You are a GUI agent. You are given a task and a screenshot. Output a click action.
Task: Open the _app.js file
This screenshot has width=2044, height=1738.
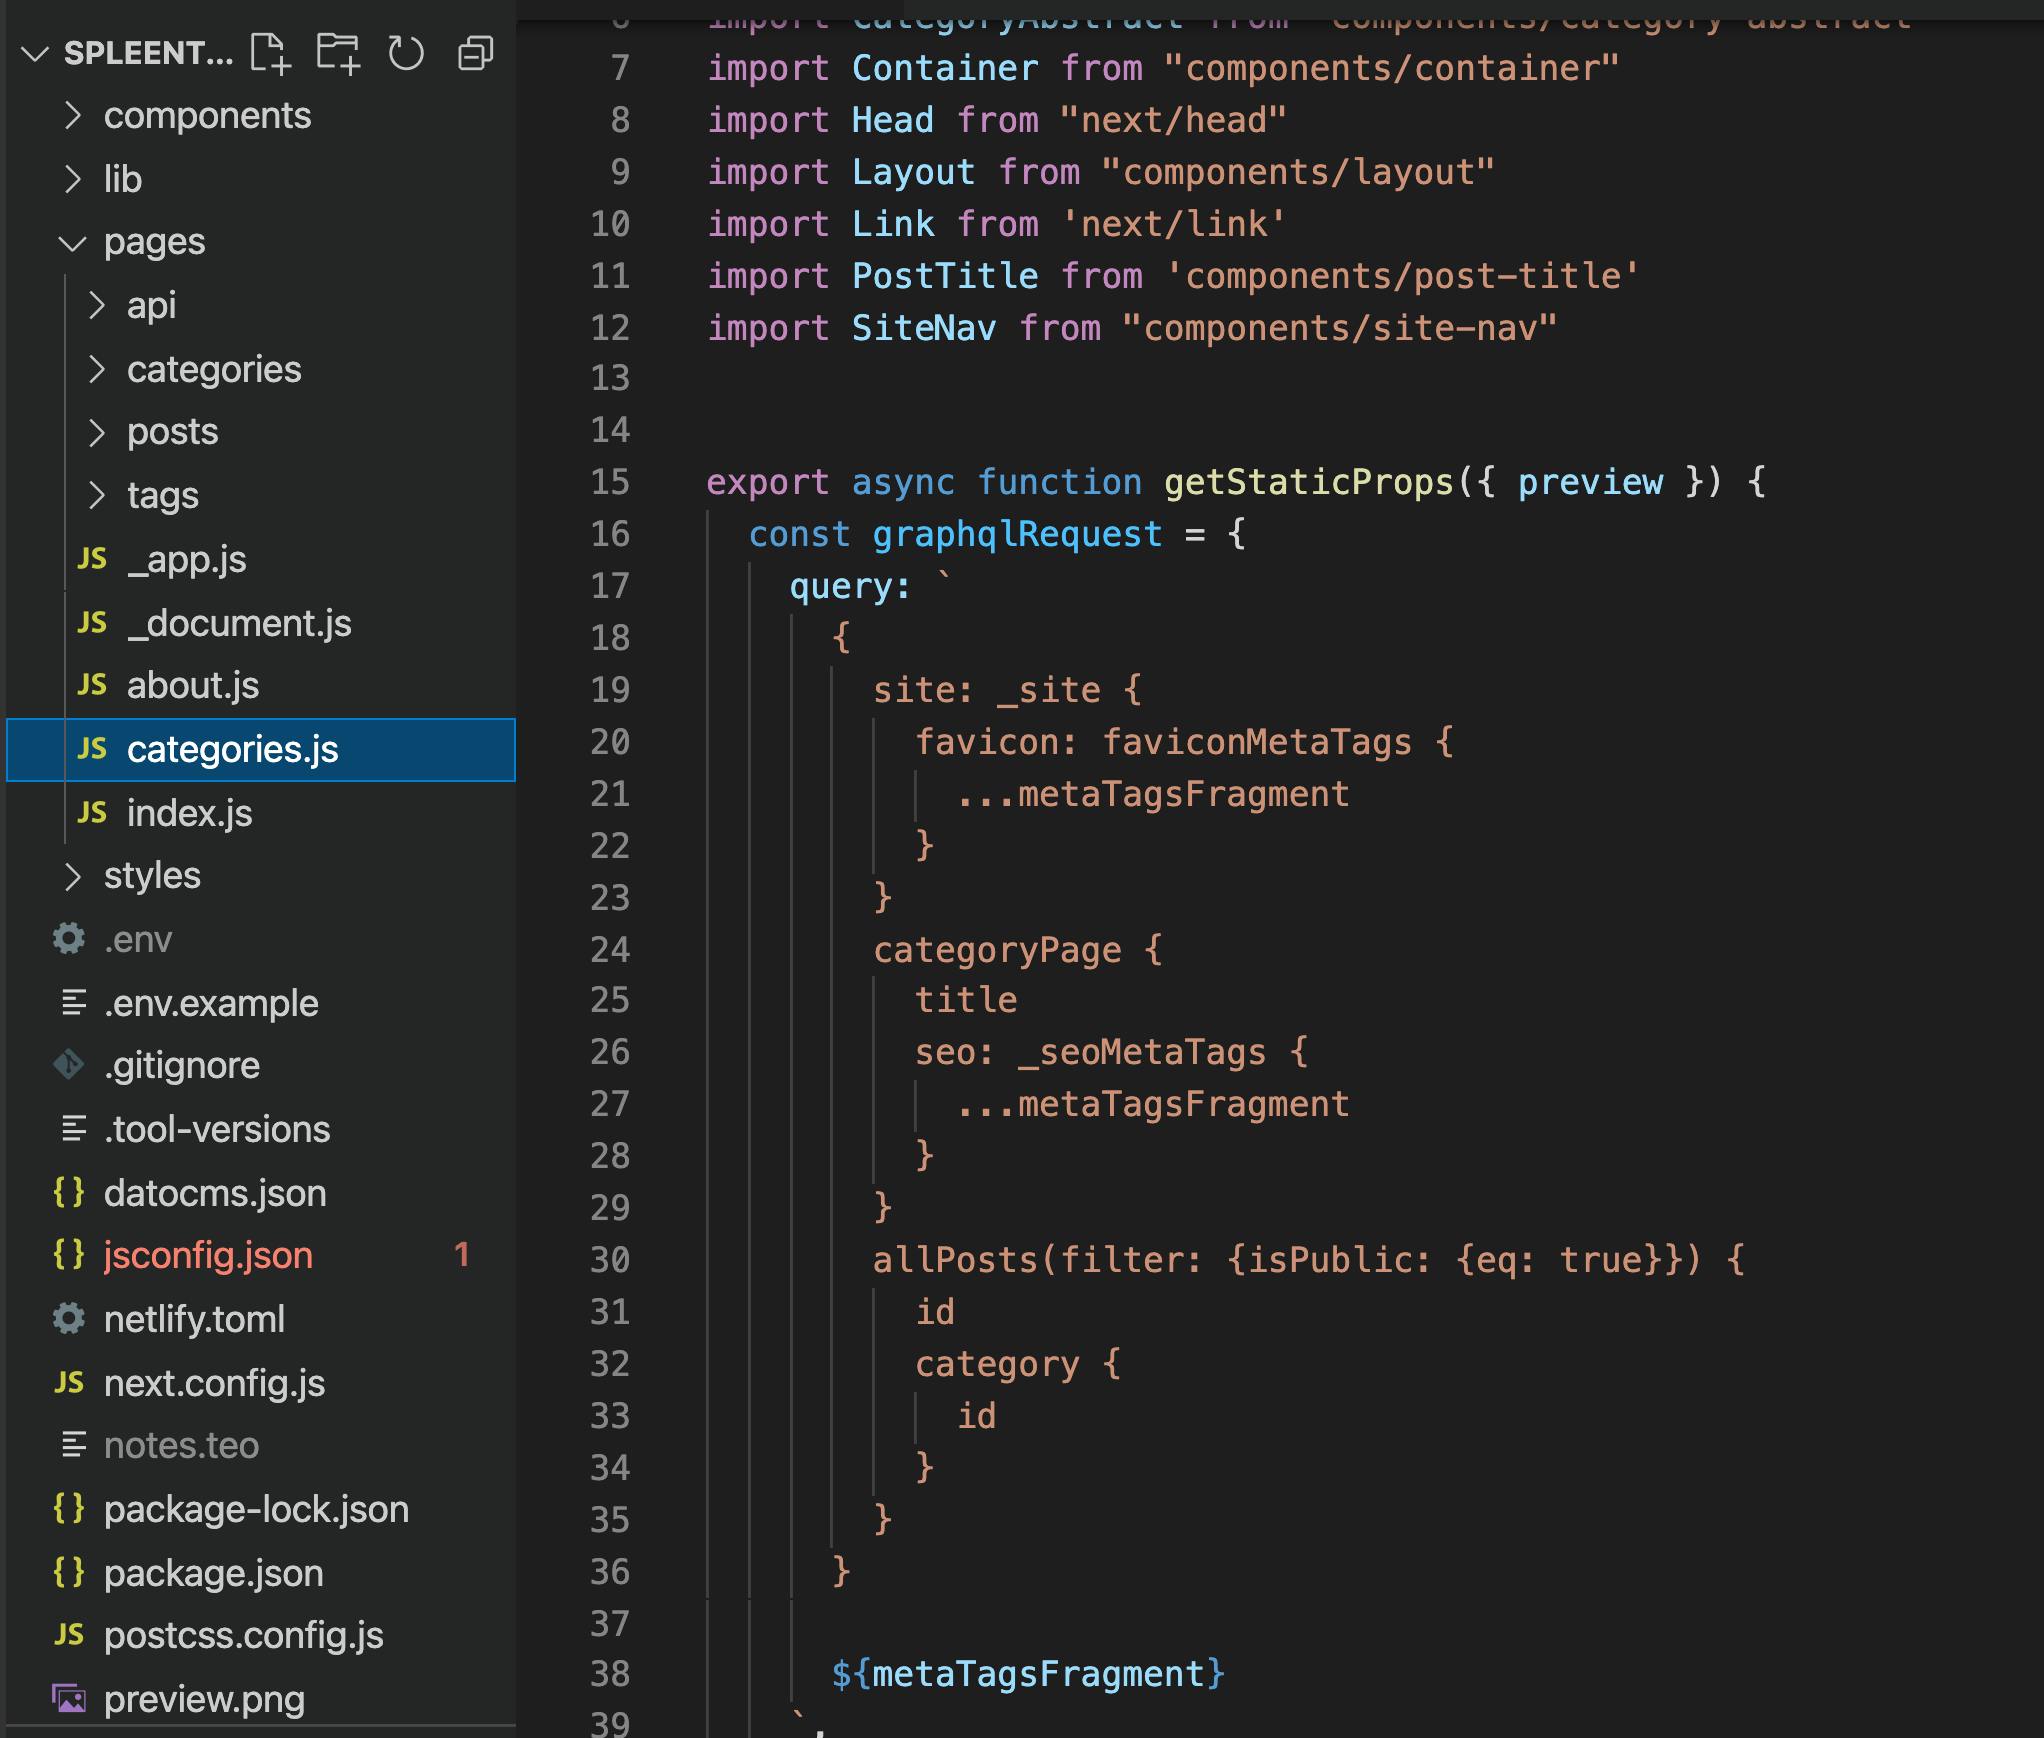(186, 559)
